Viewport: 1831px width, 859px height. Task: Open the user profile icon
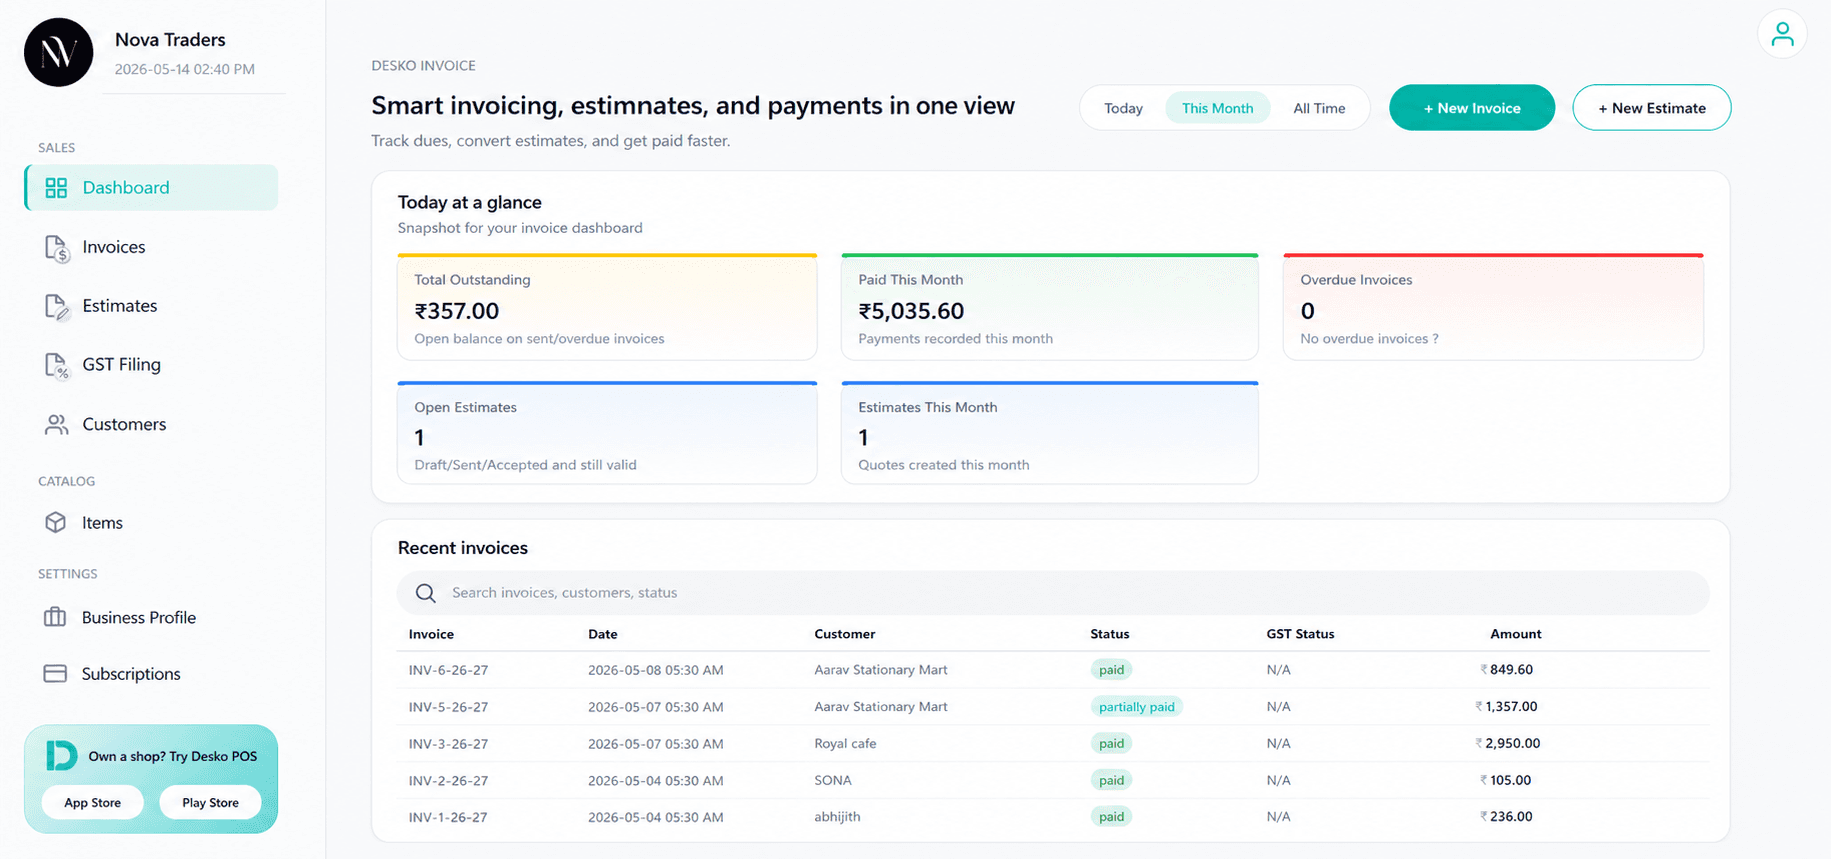point(1782,34)
